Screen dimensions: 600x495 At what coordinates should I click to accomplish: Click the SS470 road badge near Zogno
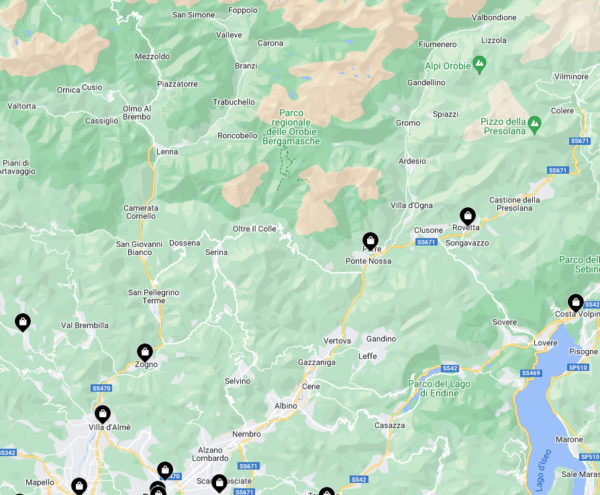[101, 388]
